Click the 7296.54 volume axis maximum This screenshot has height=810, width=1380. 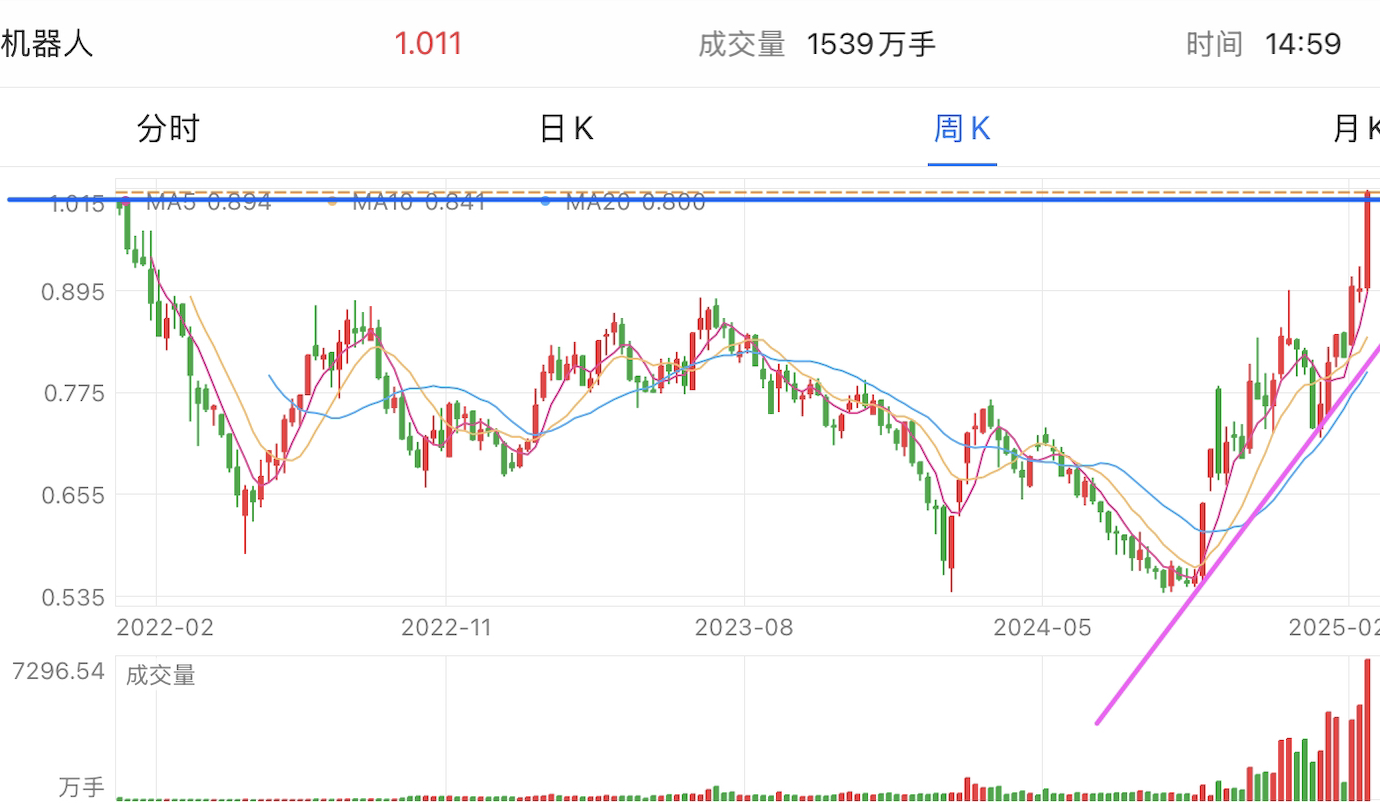click(x=58, y=672)
